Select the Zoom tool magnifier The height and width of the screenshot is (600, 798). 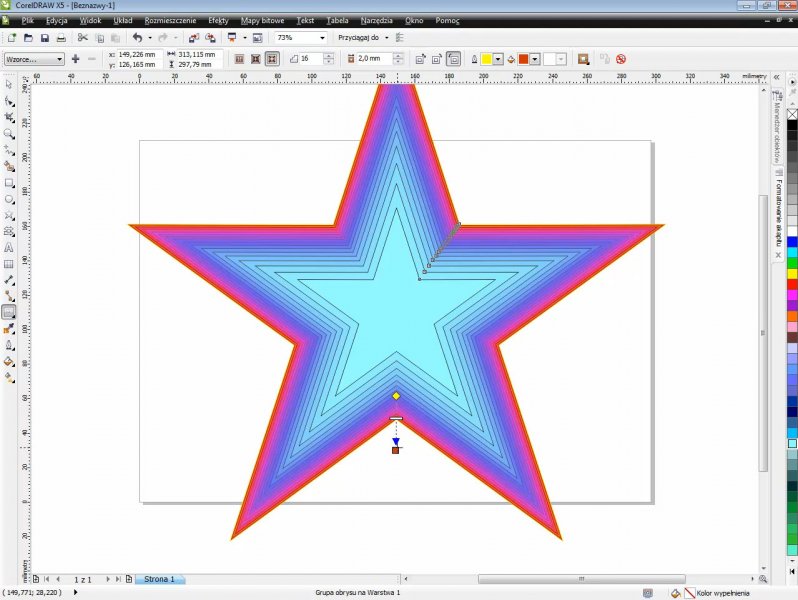click(x=9, y=133)
